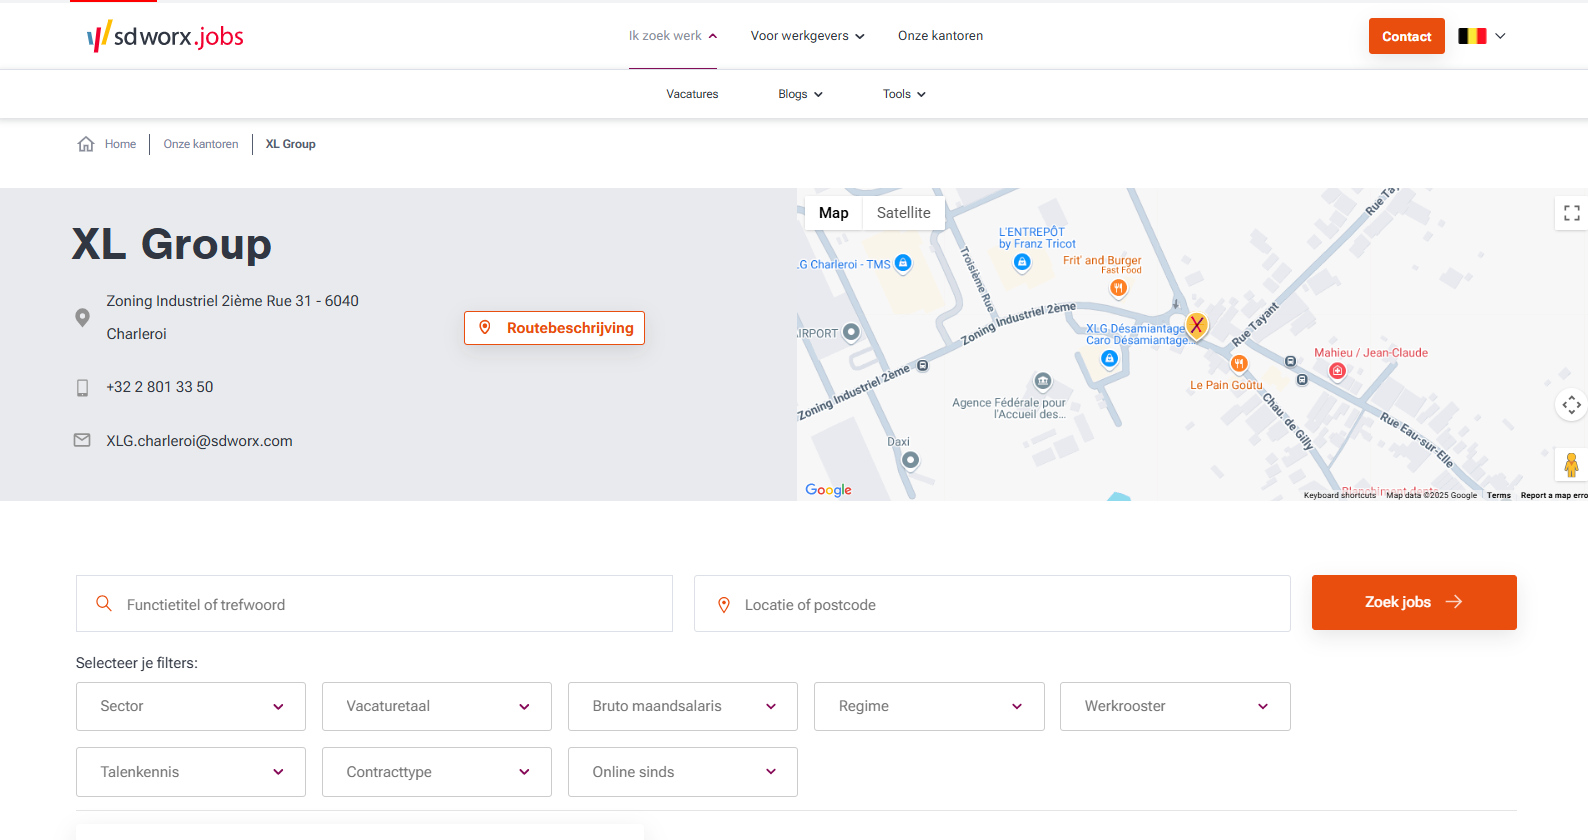
Task: Open the map Terms link
Action: 1498,495
